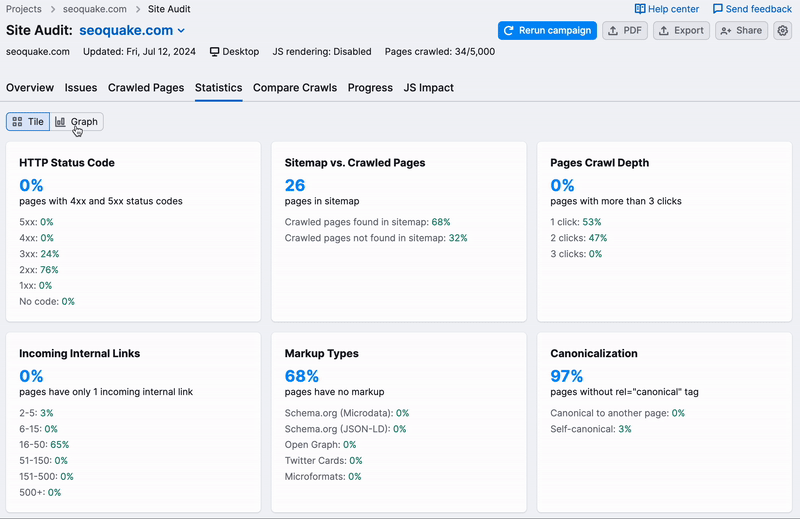The height and width of the screenshot is (519, 800).
Task: Switch to Tile view
Action: (28, 122)
